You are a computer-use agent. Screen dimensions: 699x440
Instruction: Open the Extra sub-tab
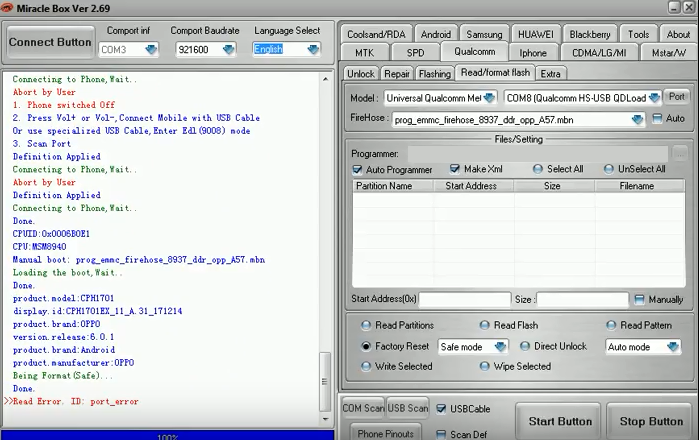pyautogui.click(x=551, y=74)
